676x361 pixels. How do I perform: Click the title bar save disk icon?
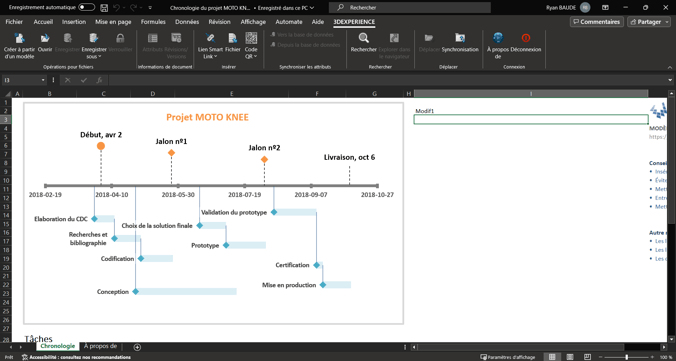pyautogui.click(x=104, y=8)
